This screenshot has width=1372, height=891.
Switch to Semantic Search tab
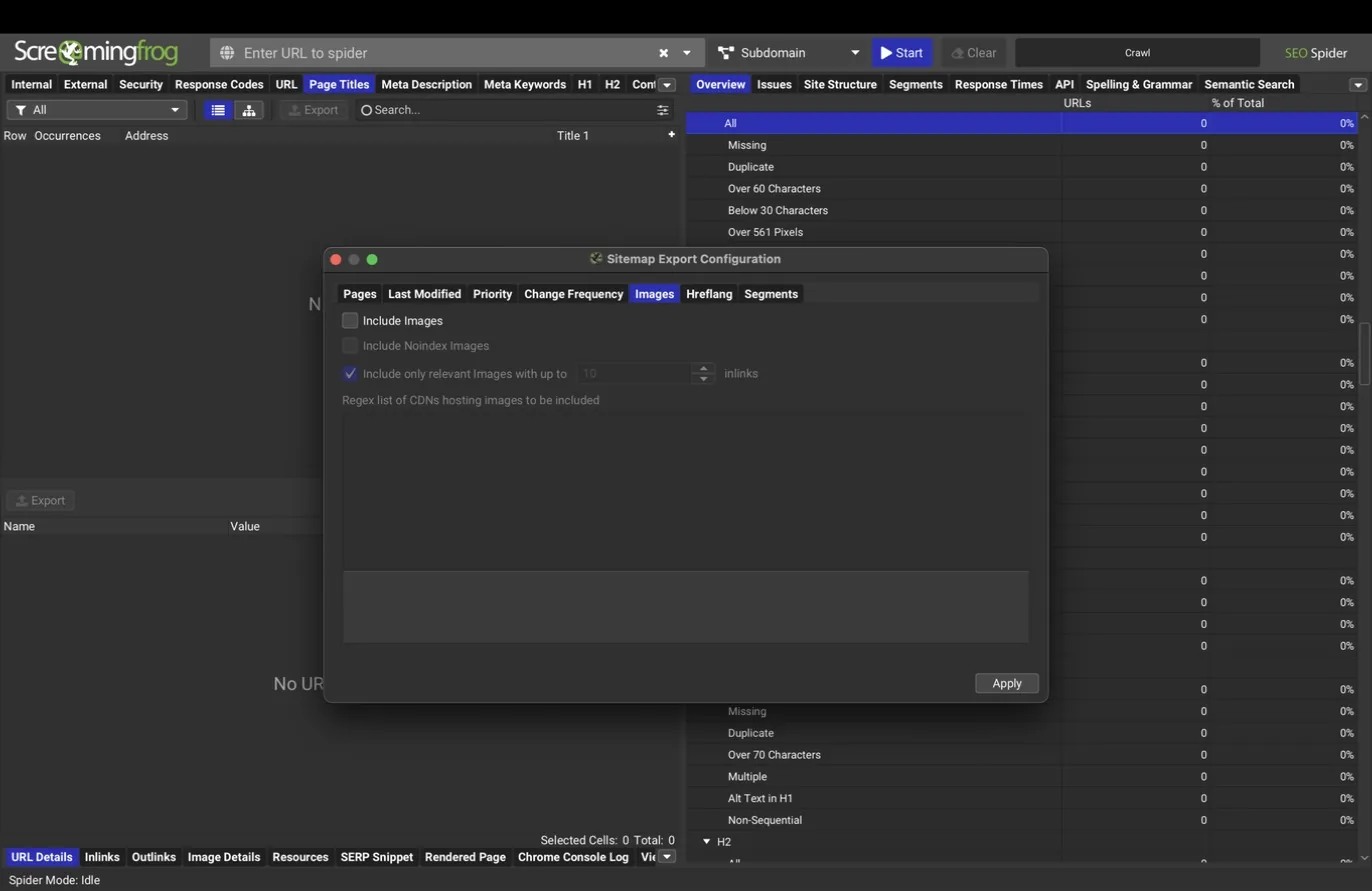(x=1249, y=85)
